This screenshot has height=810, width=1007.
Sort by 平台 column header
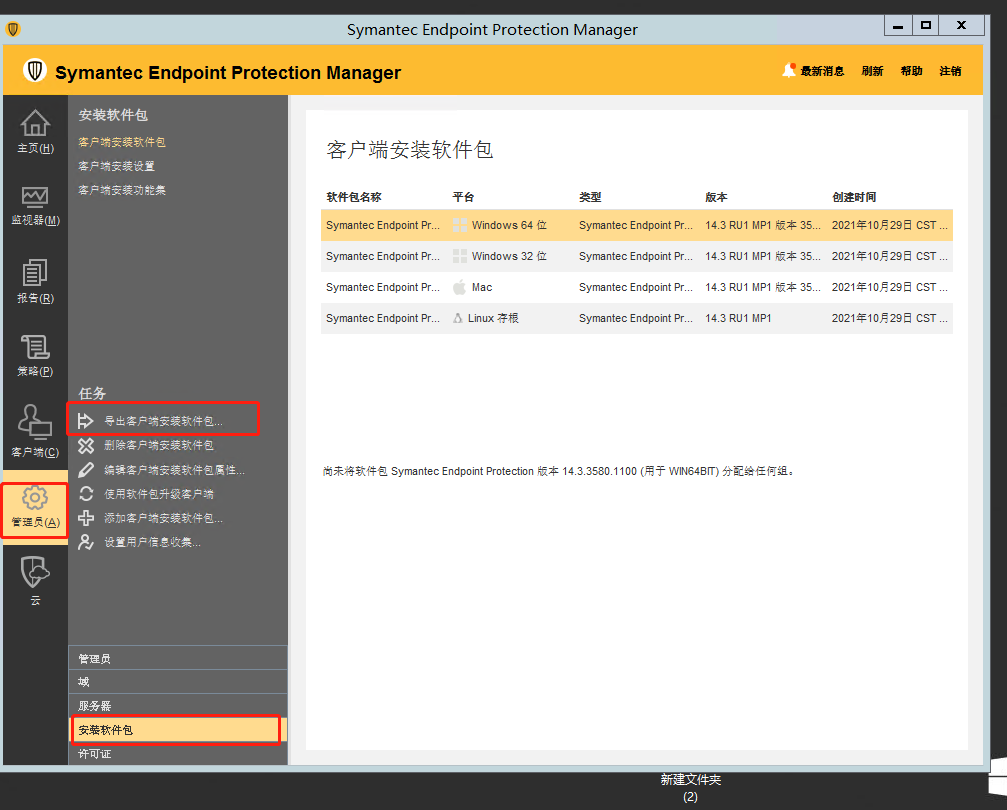pyautogui.click(x=463, y=197)
